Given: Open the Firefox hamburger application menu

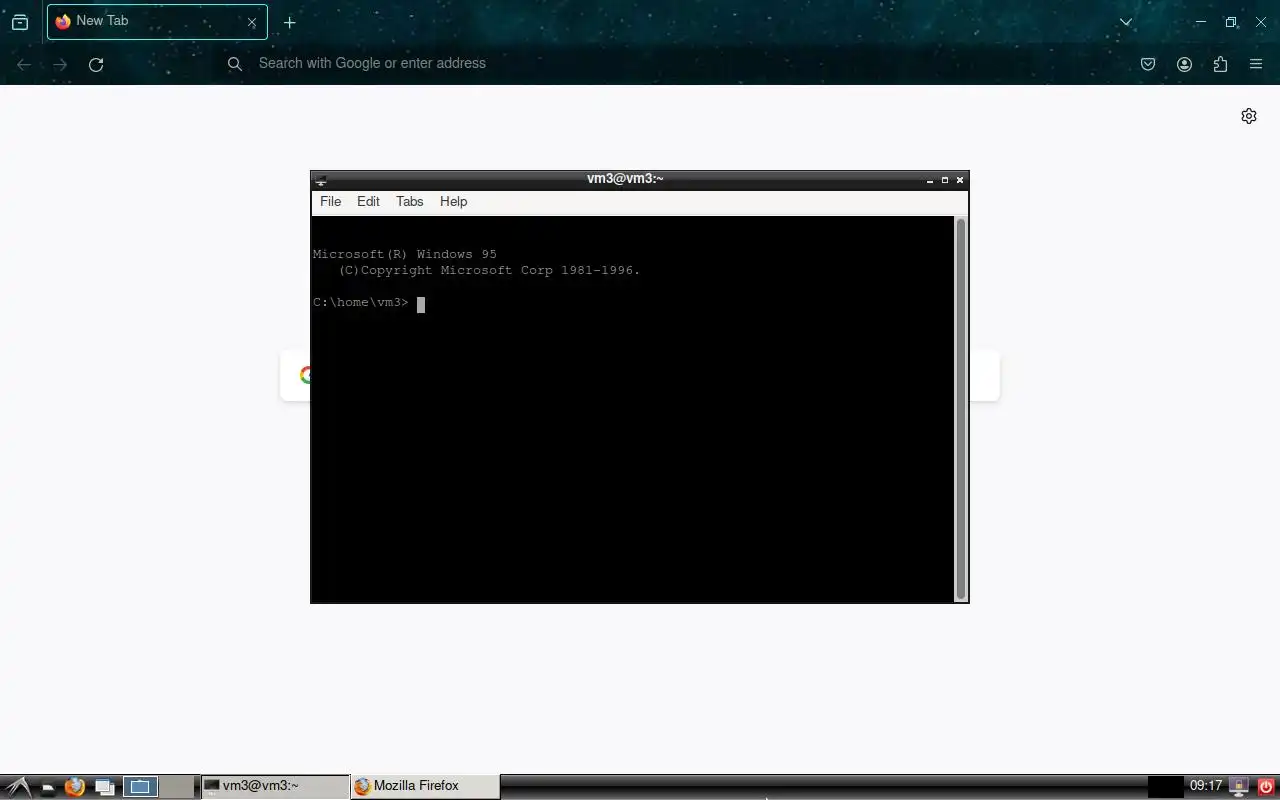Looking at the screenshot, I should (1256, 64).
